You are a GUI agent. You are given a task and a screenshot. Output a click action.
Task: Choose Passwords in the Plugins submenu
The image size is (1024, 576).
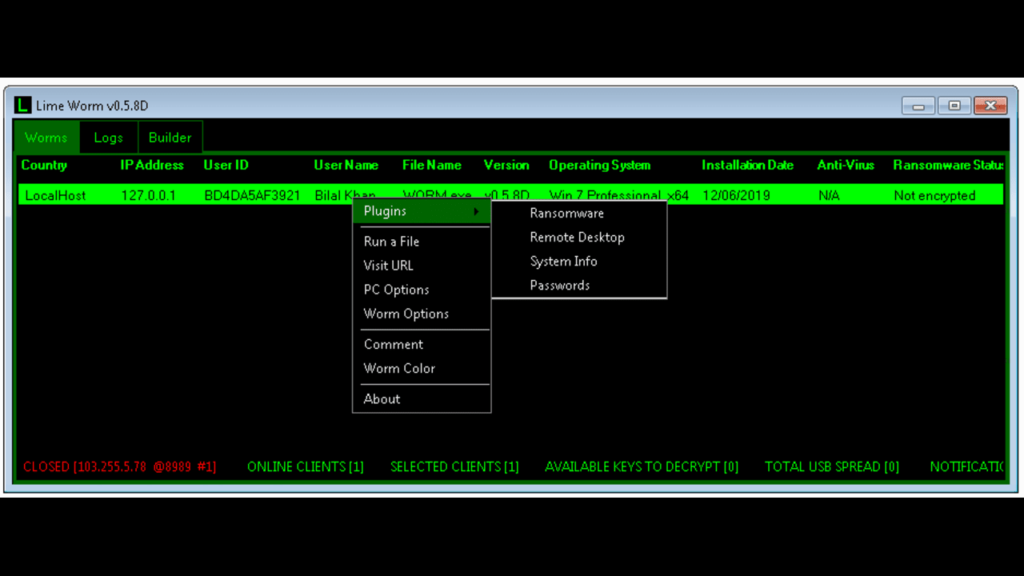[560, 285]
